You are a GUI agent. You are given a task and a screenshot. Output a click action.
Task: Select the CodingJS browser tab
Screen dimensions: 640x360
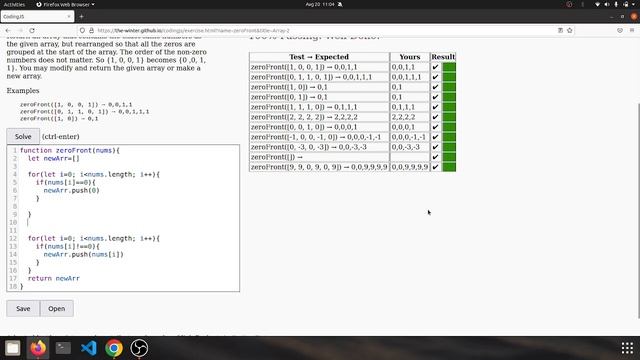click(x=37, y=17)
